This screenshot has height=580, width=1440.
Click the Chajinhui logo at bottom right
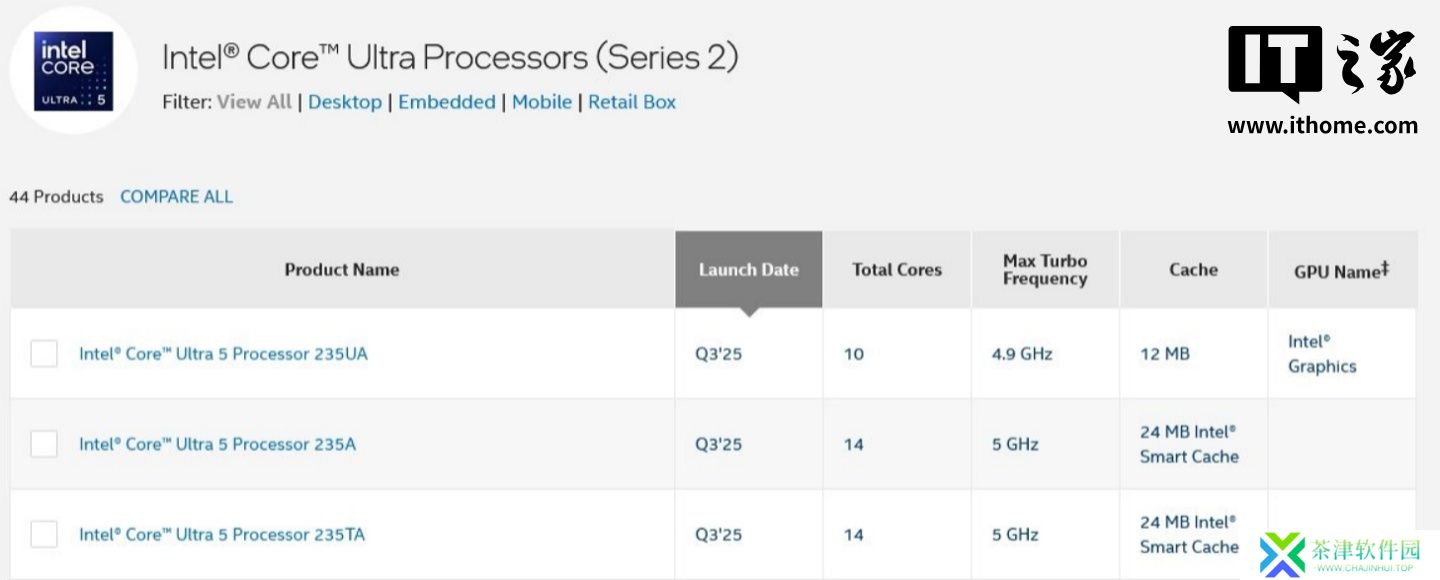pyautogui.click(x=1340, y=555)
